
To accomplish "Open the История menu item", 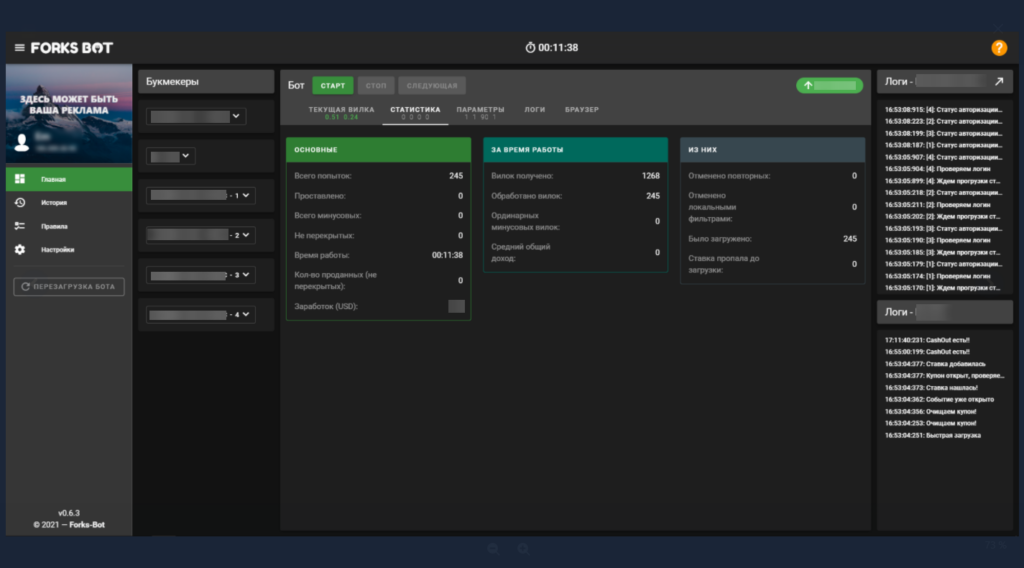I will point(69,202).
